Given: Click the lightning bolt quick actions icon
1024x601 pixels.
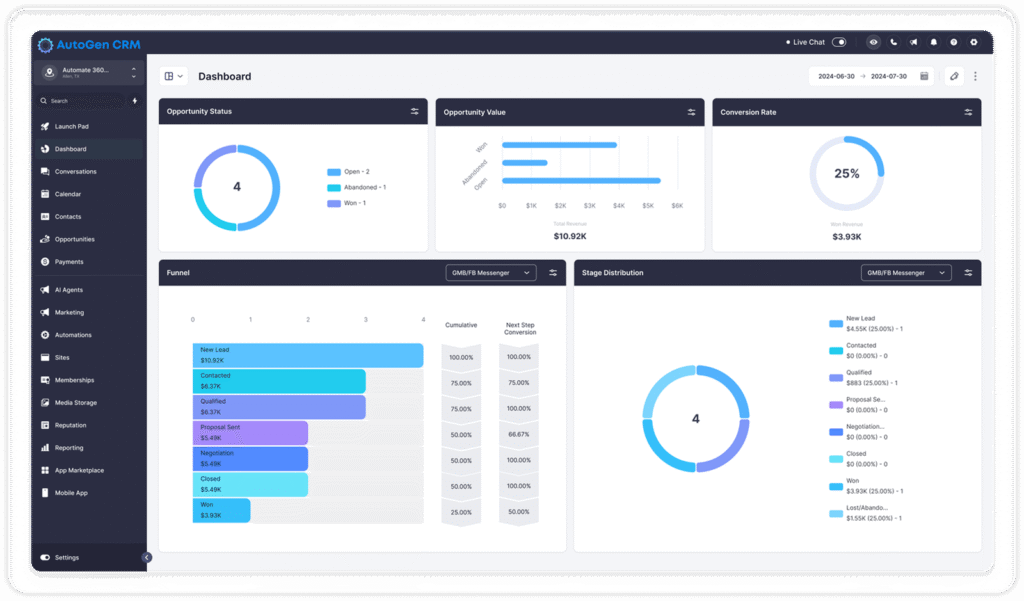Looking at the screenshot, I should coord(135,101).
